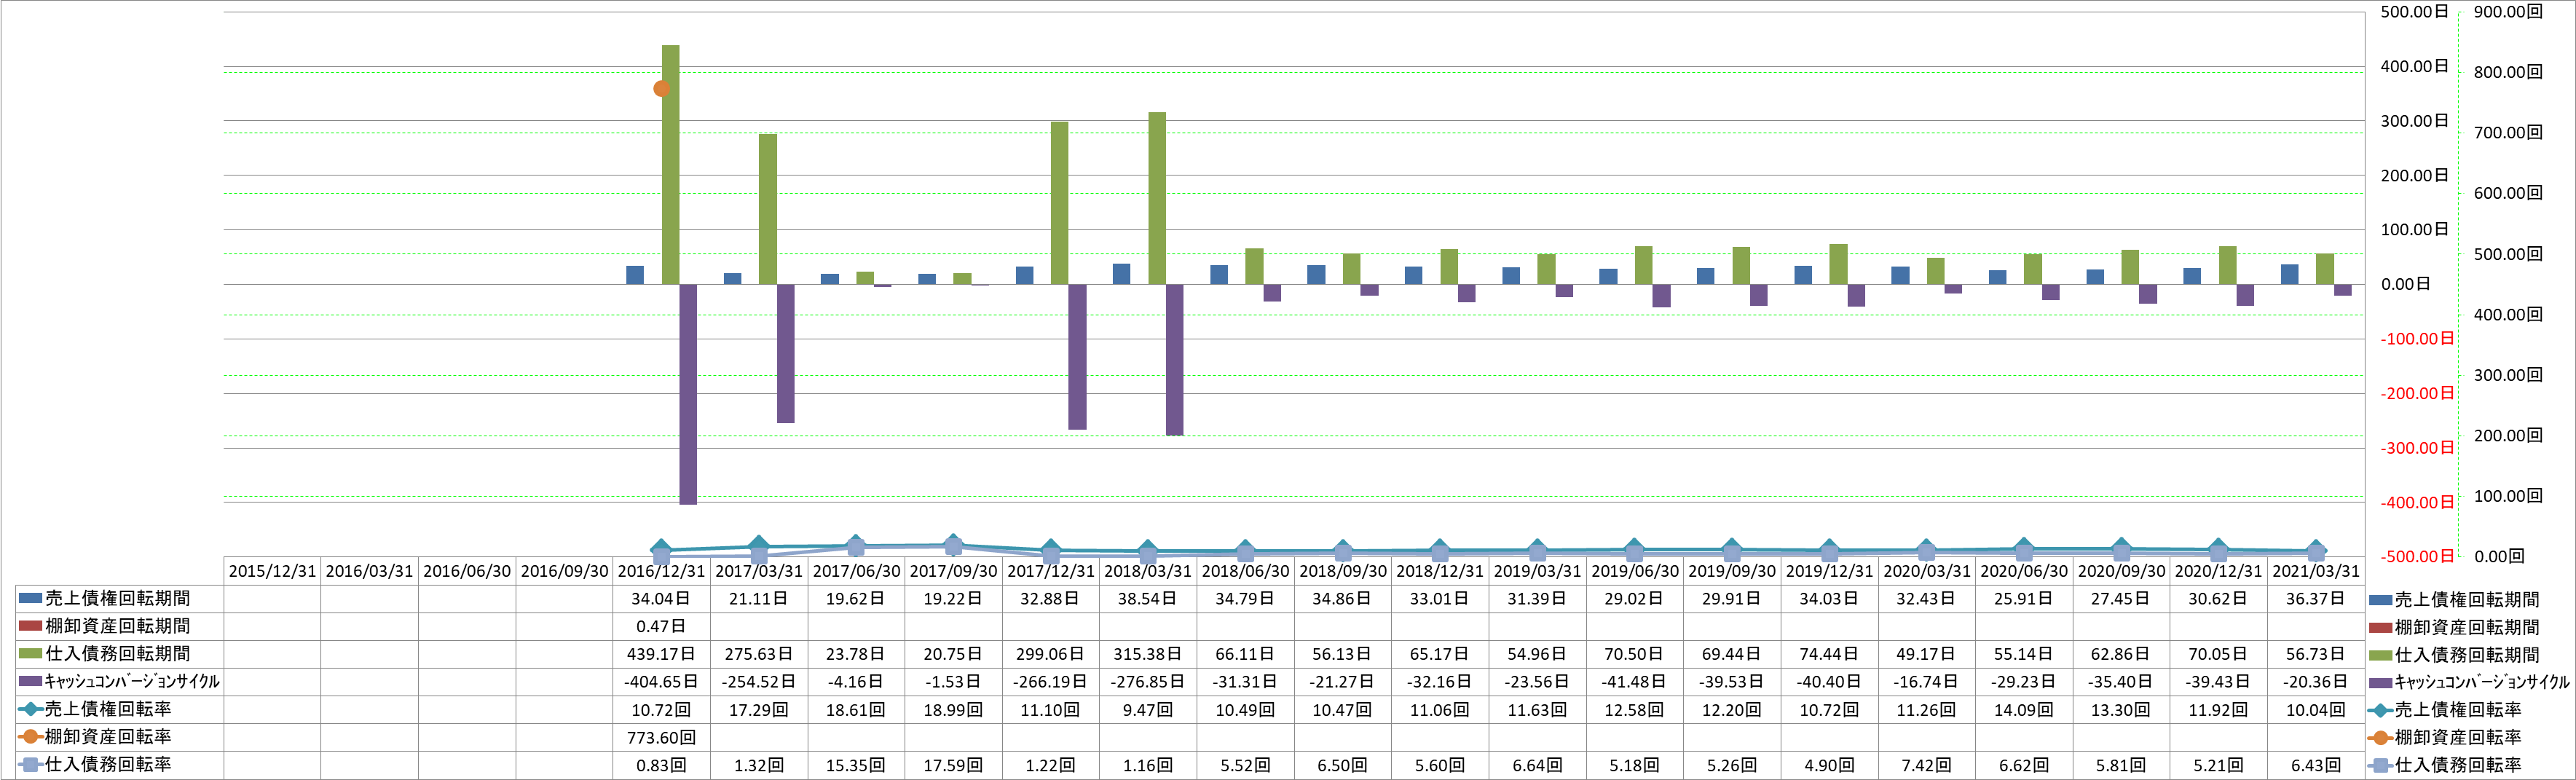Select the cell showing -404.65日
Viewport: 2576px width, 780px height.
[661, 682]
